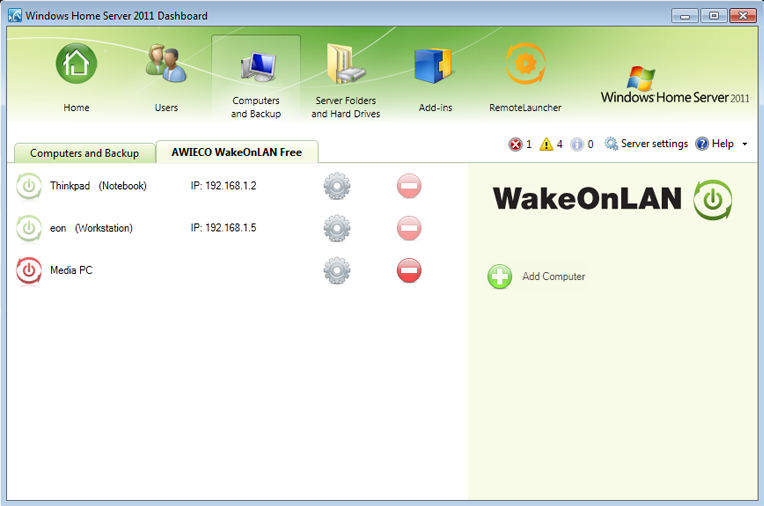This screenshot has height=506, width=764.
Task: Click the dashboard window title bar icon
Action: [x=15, y=16]
